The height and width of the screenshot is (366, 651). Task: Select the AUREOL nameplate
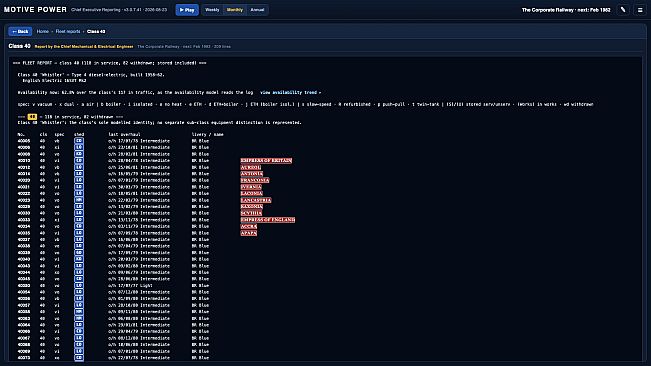click(x=251, y=167)
